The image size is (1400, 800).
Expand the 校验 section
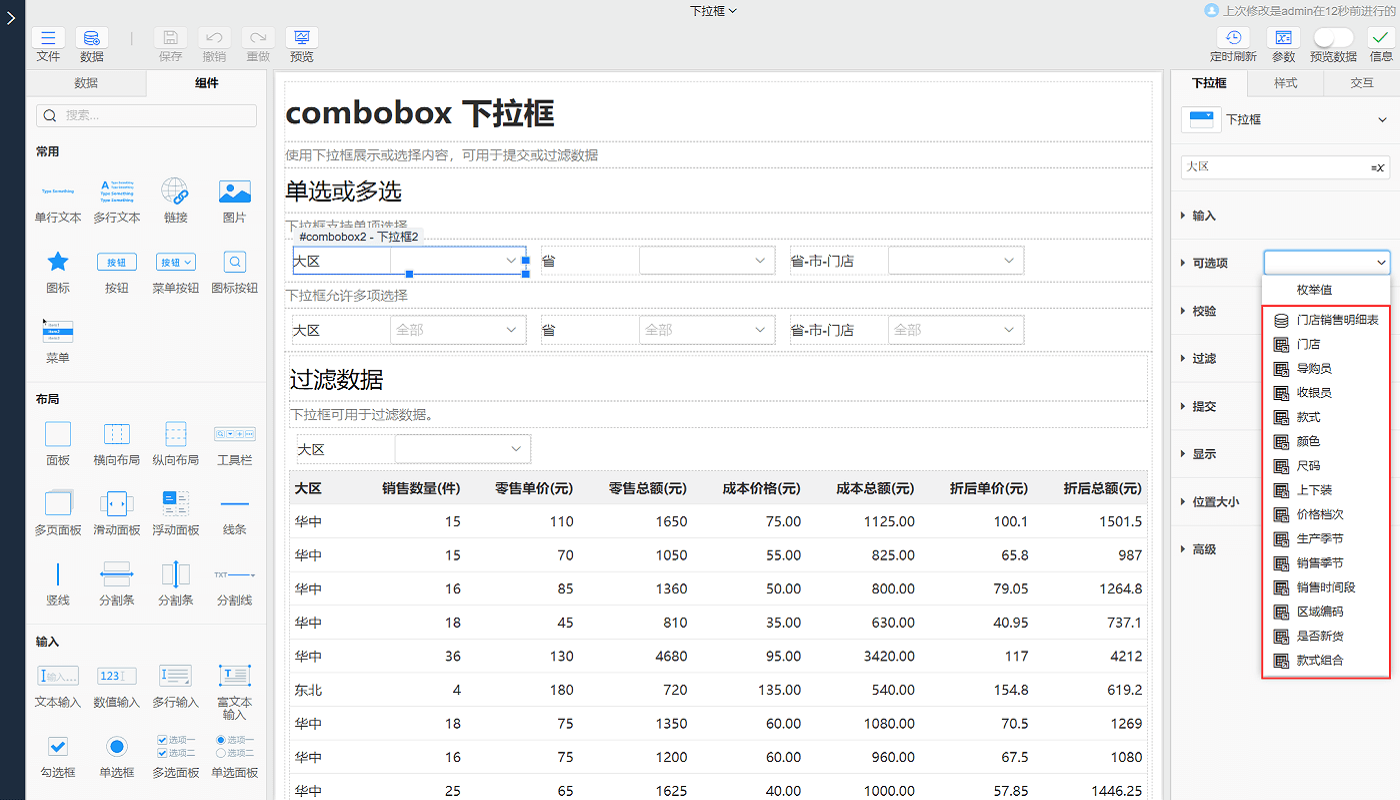(1204, 311)
